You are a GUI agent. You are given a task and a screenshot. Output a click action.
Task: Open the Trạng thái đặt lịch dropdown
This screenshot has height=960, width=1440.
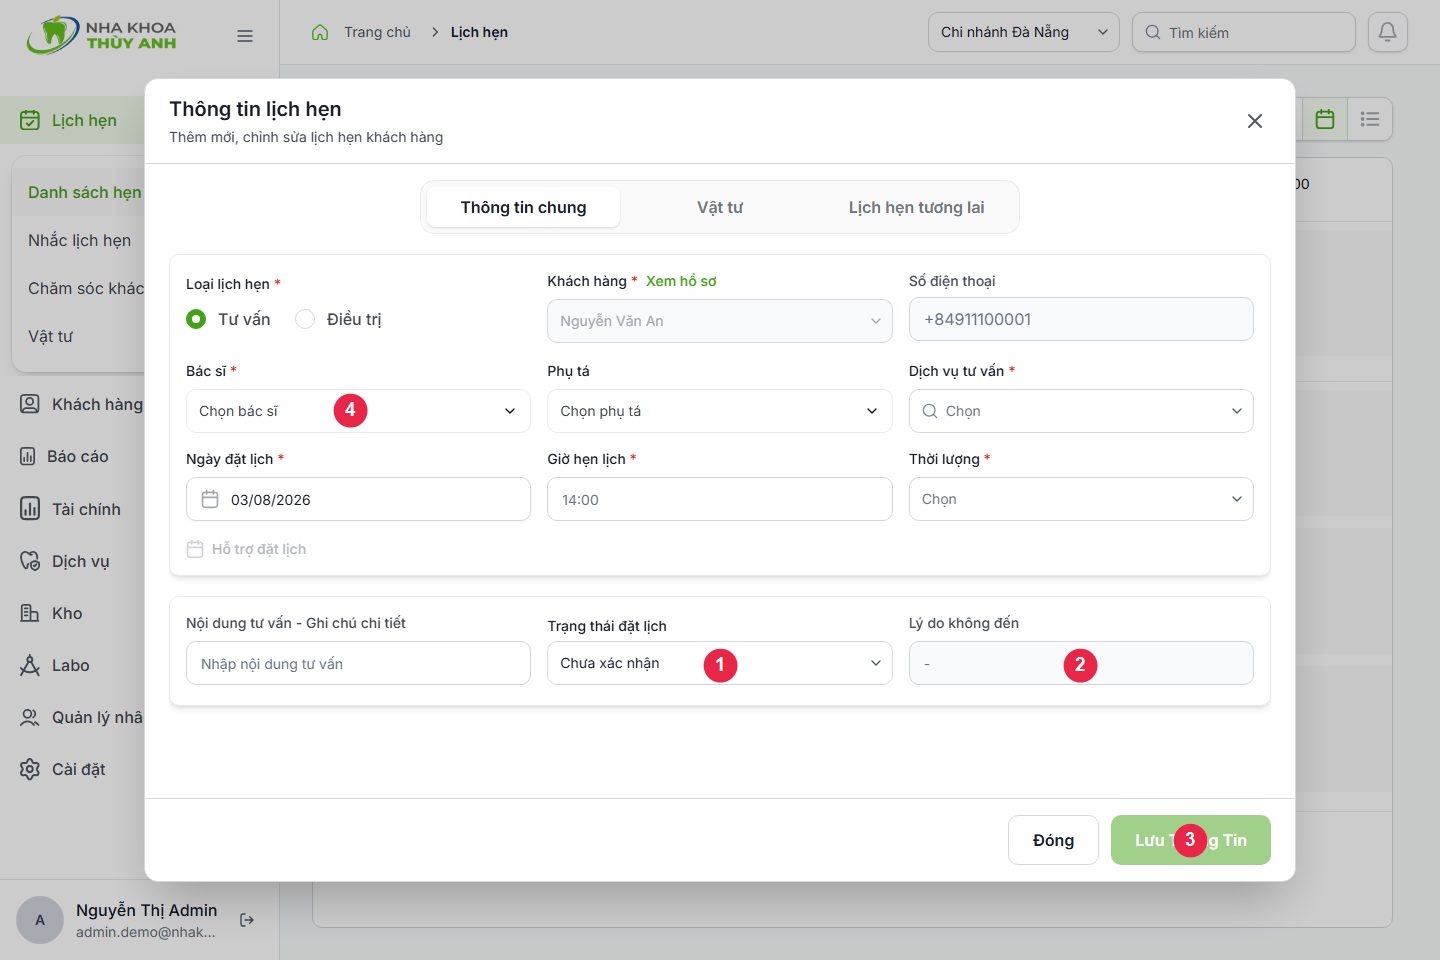(x=719, y=663)
